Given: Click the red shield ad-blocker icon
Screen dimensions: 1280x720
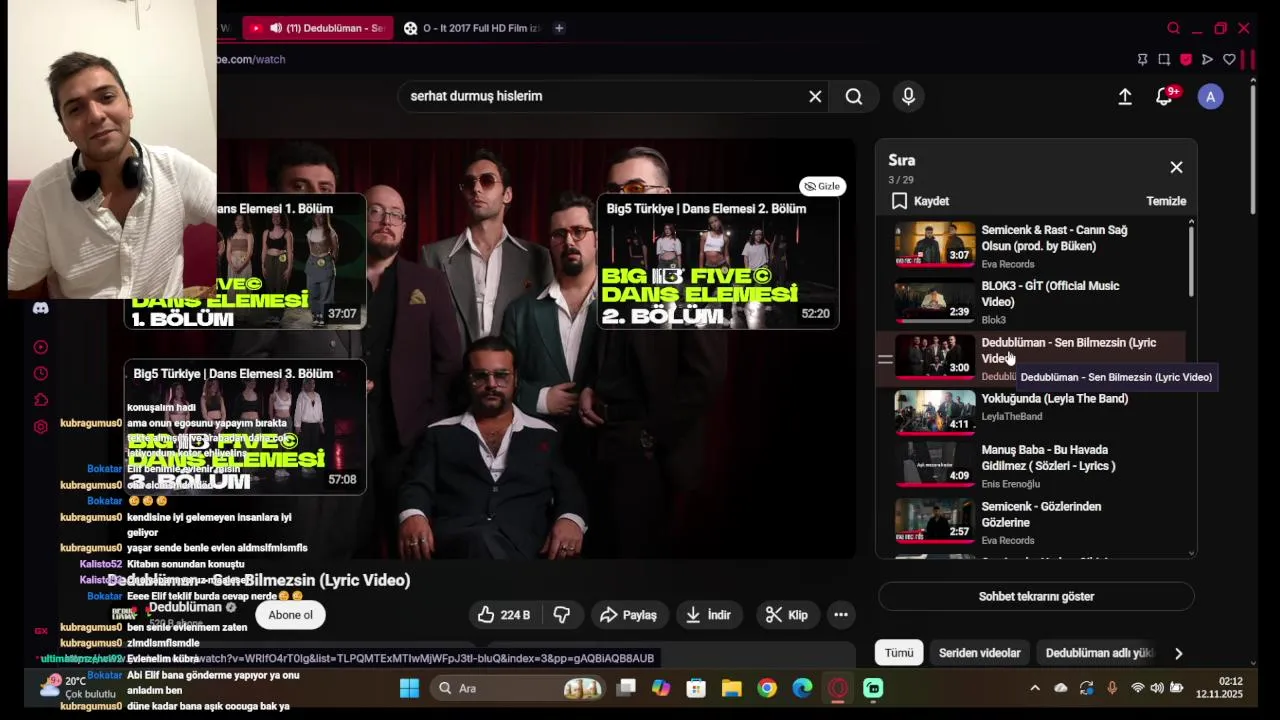Looking at the screenshot, I should click(x=1186, y=59).
